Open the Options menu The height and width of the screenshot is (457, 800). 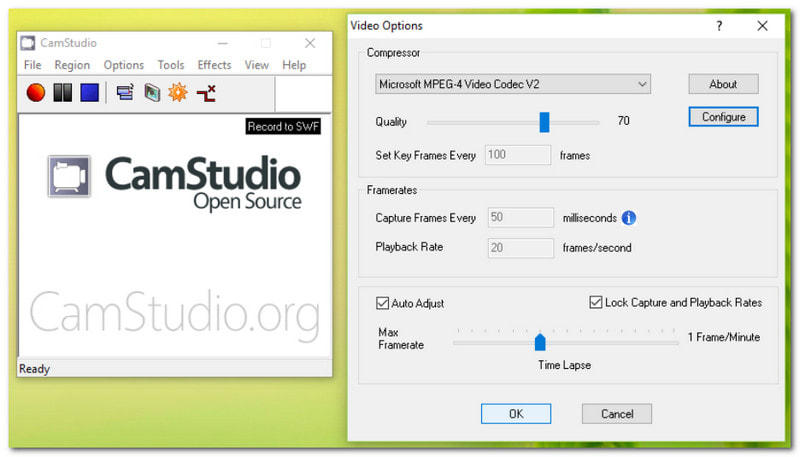(123, 65)
